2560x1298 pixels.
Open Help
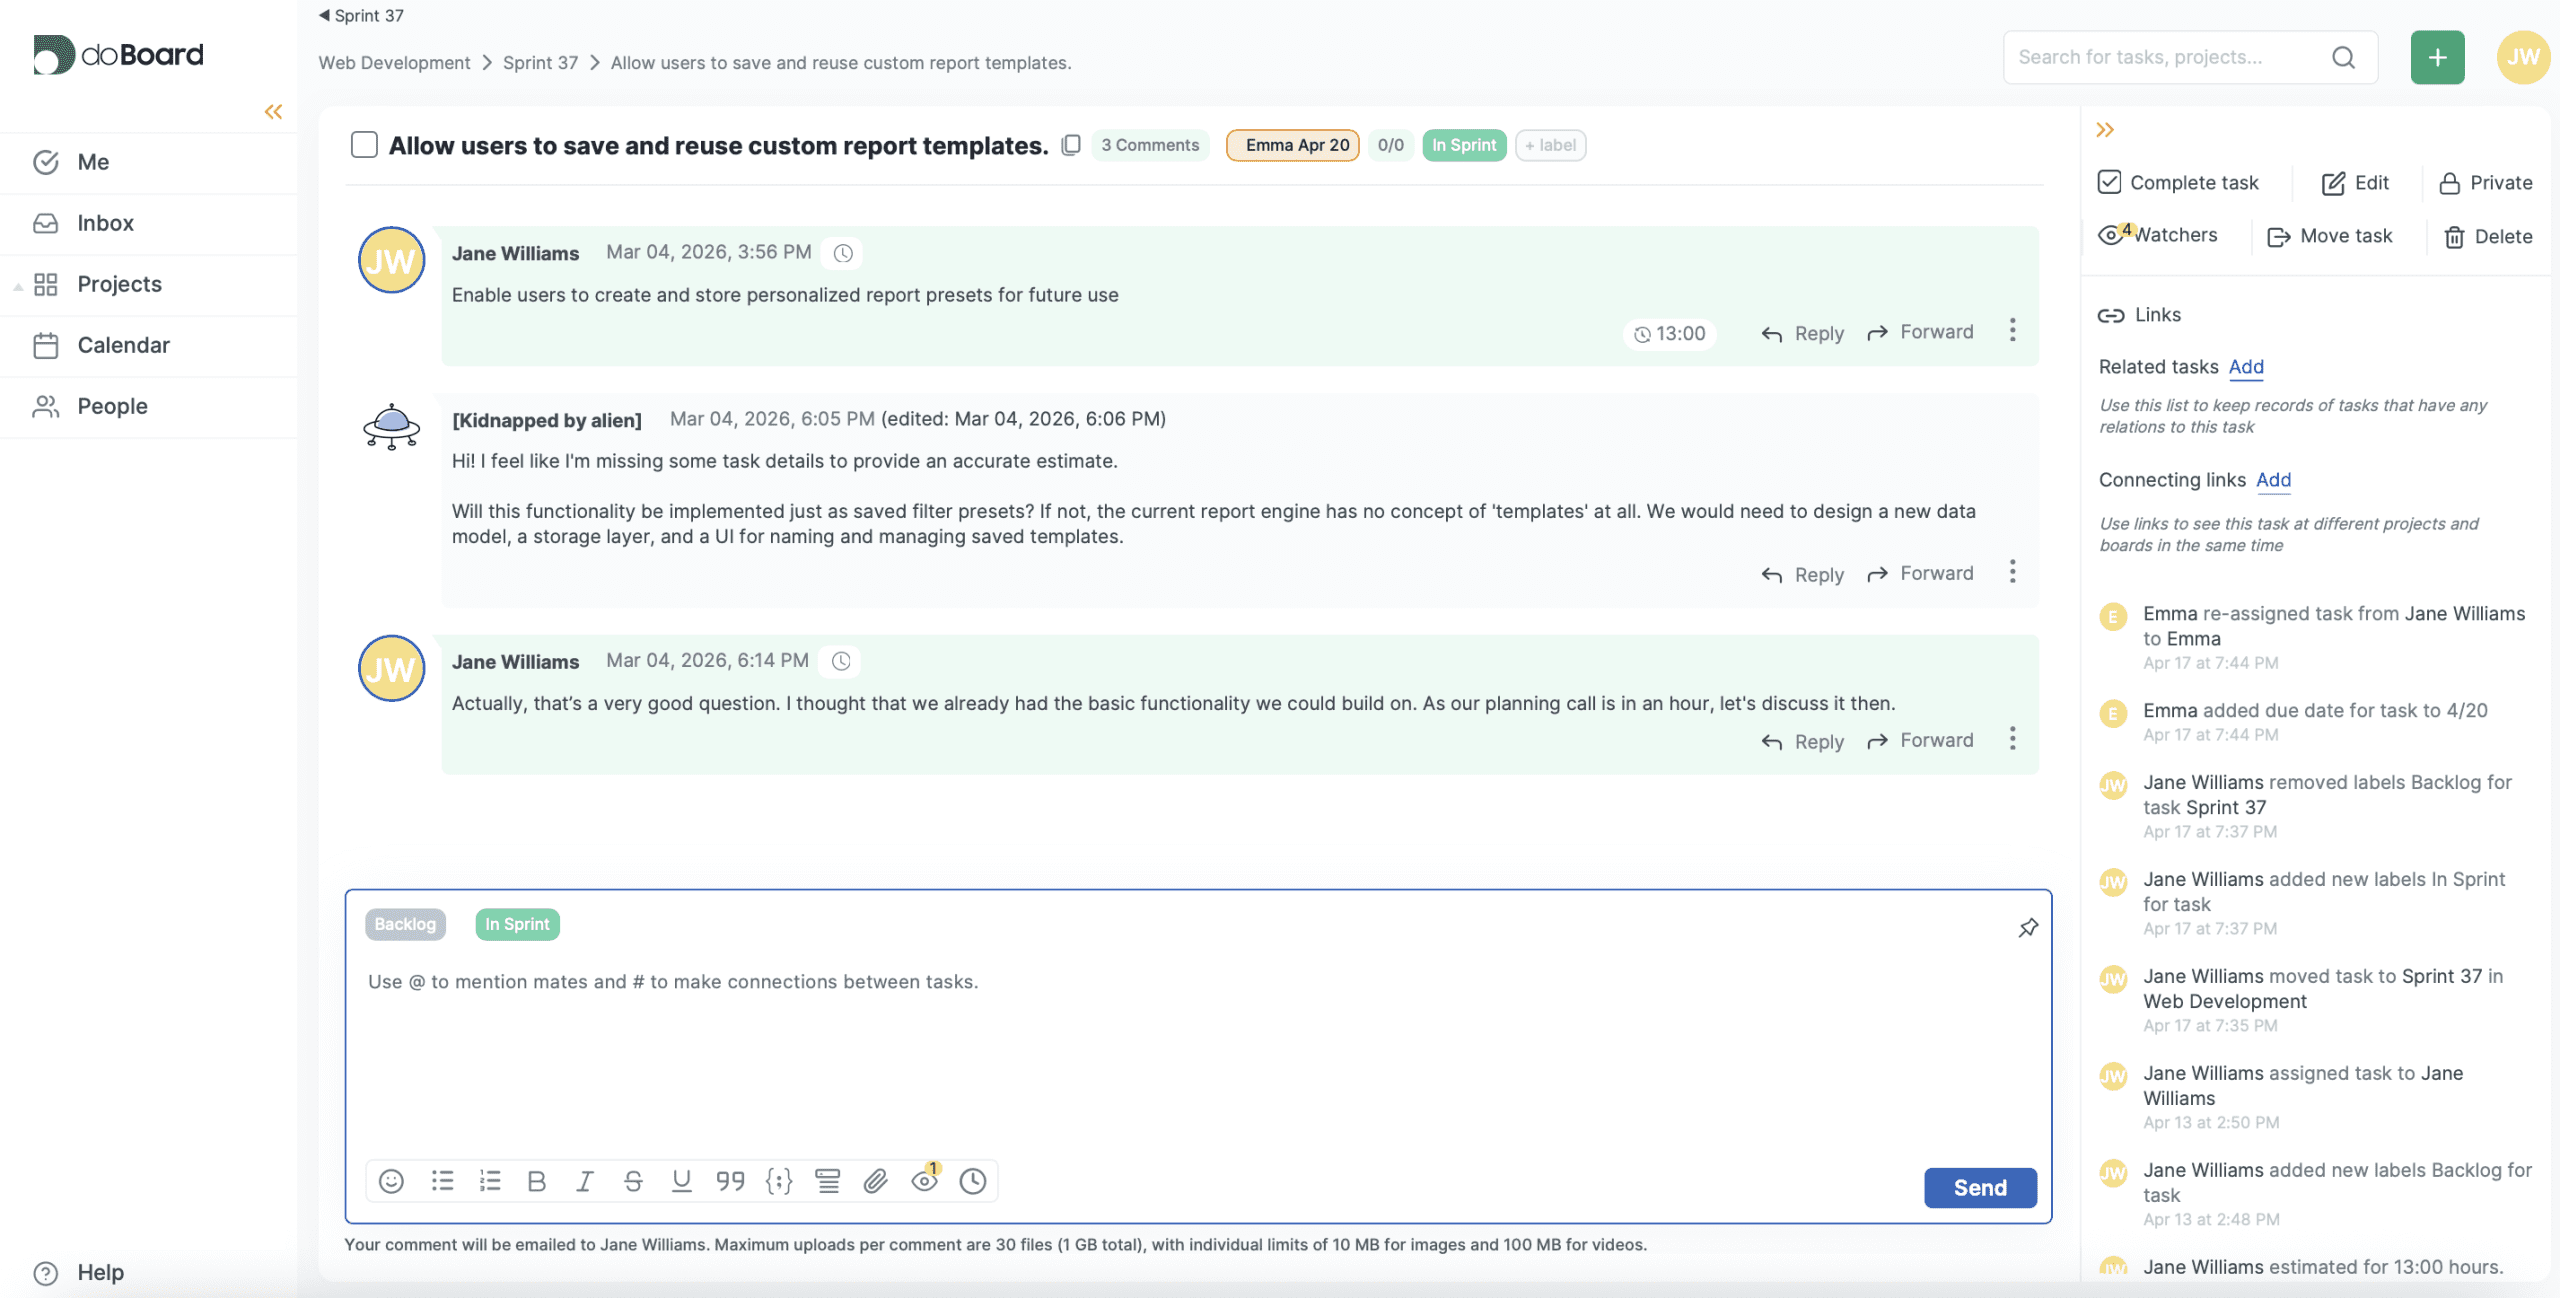(79, 1272)
